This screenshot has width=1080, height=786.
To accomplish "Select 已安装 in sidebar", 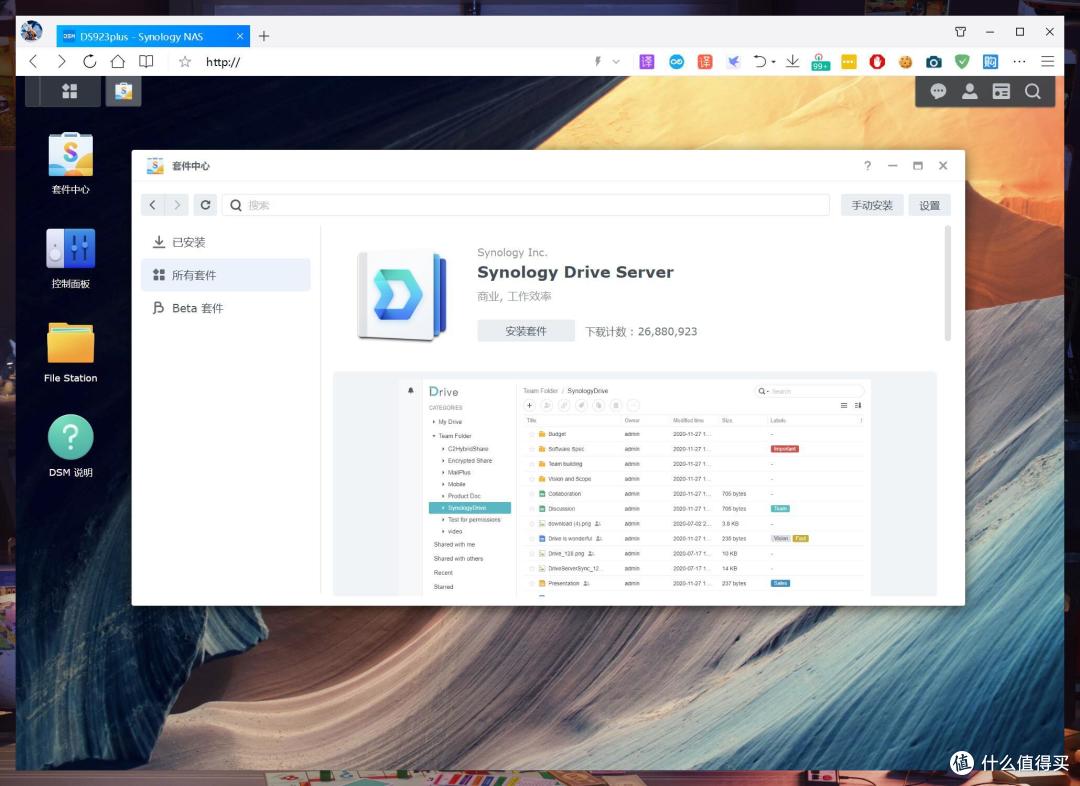I will [226, 242].
